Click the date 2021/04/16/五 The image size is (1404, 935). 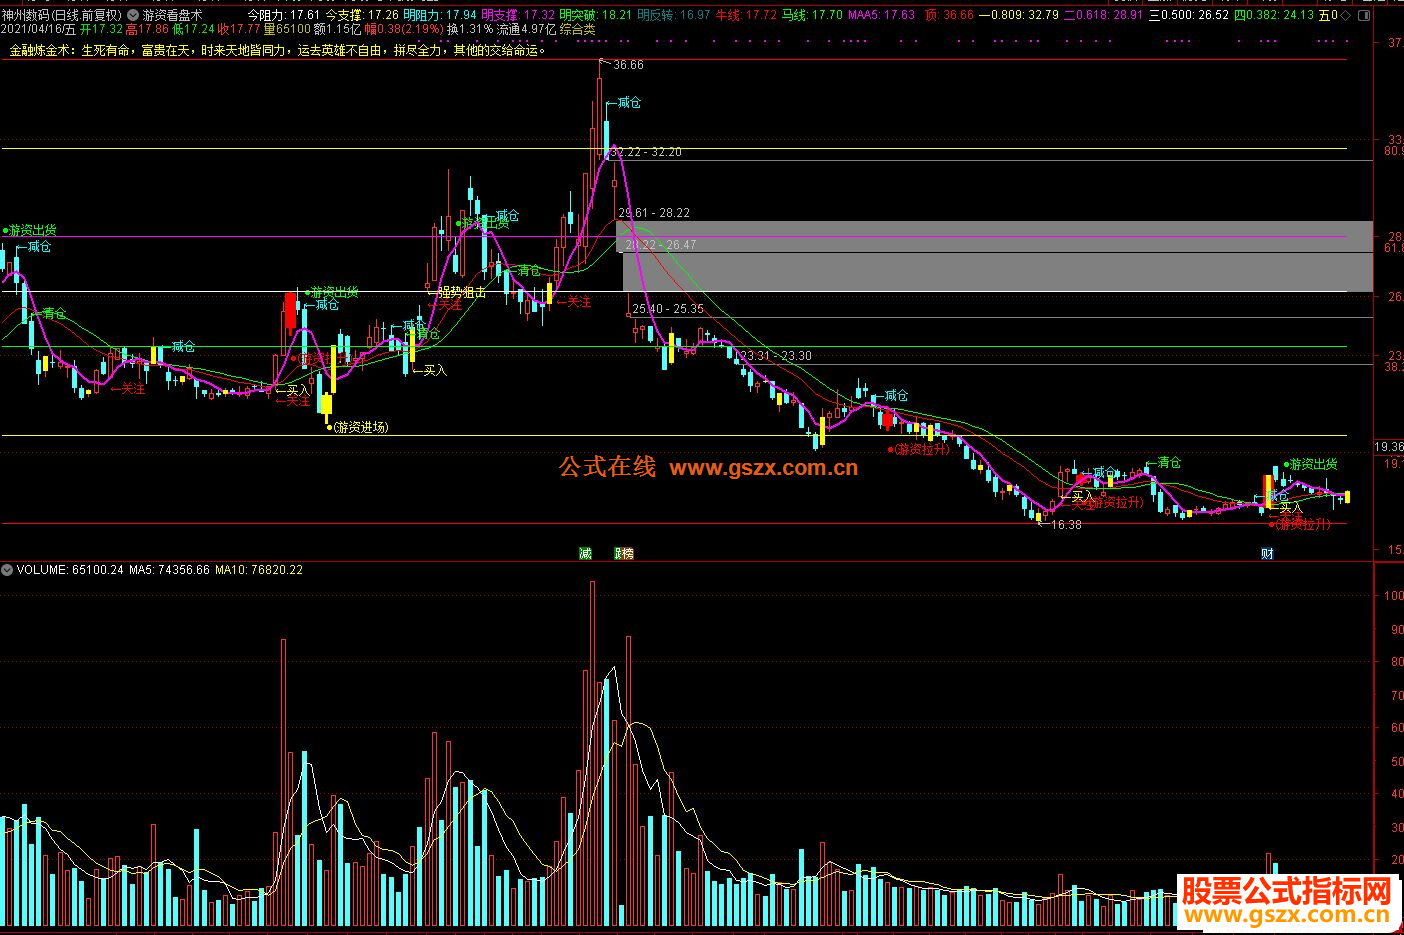tap(39, 30)
